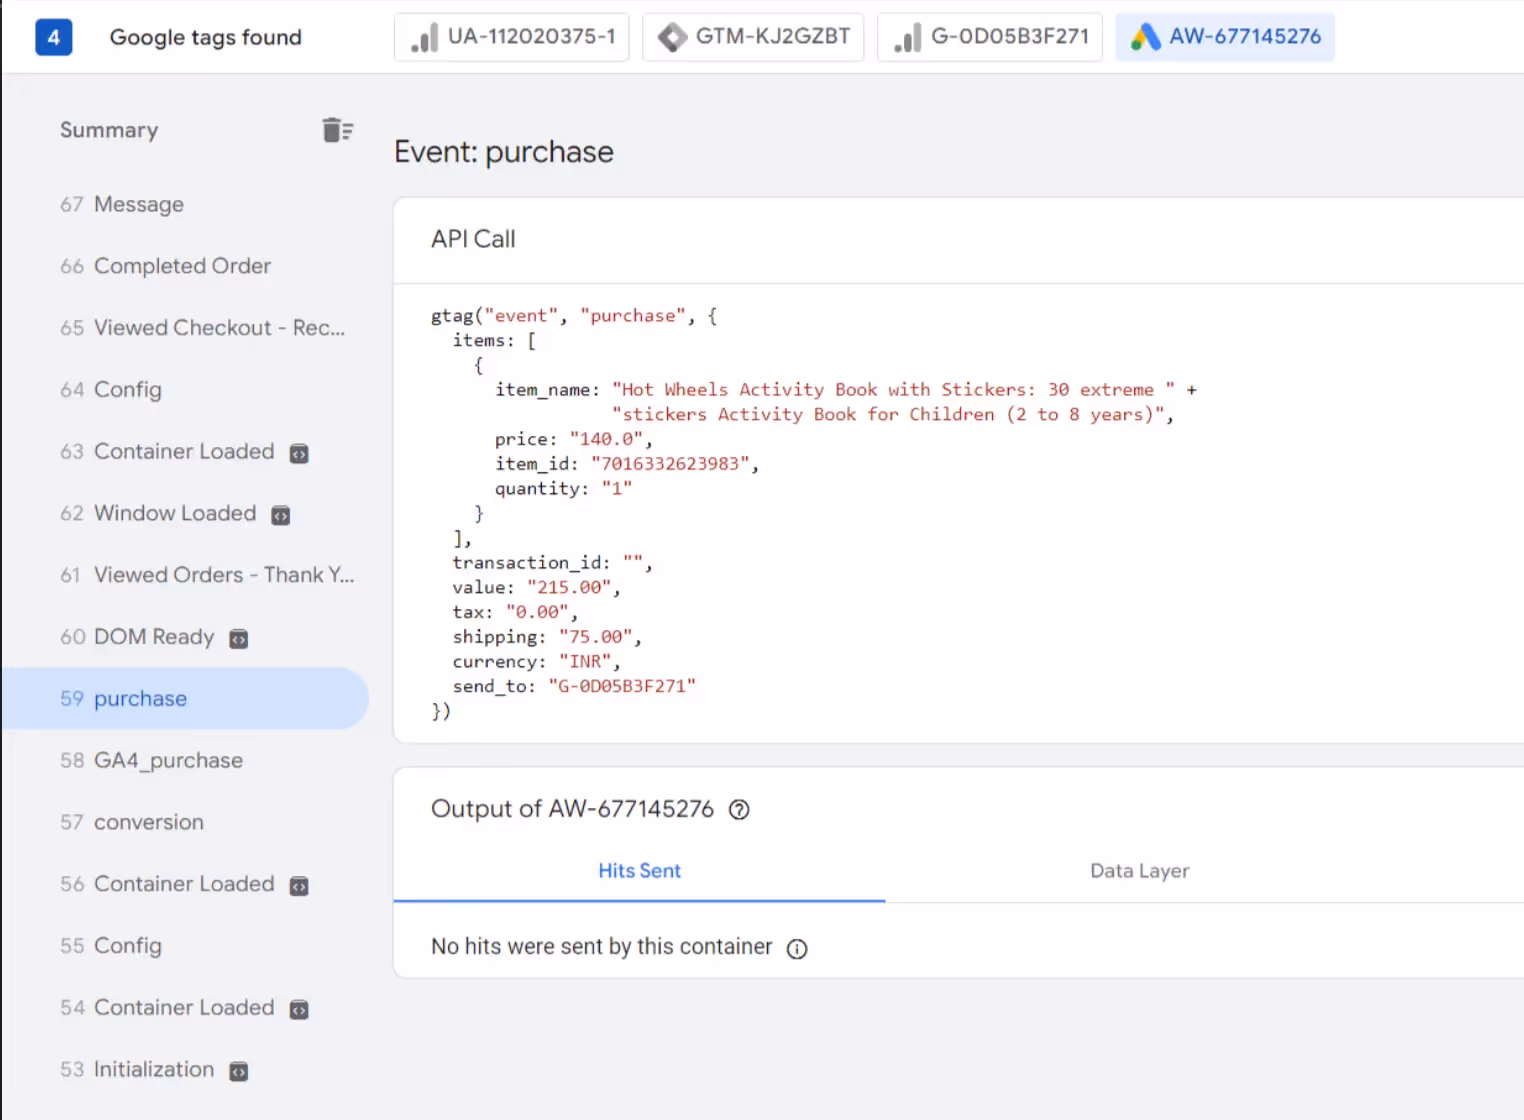Click the shipping value "75.00"

[x=596, y=637]
